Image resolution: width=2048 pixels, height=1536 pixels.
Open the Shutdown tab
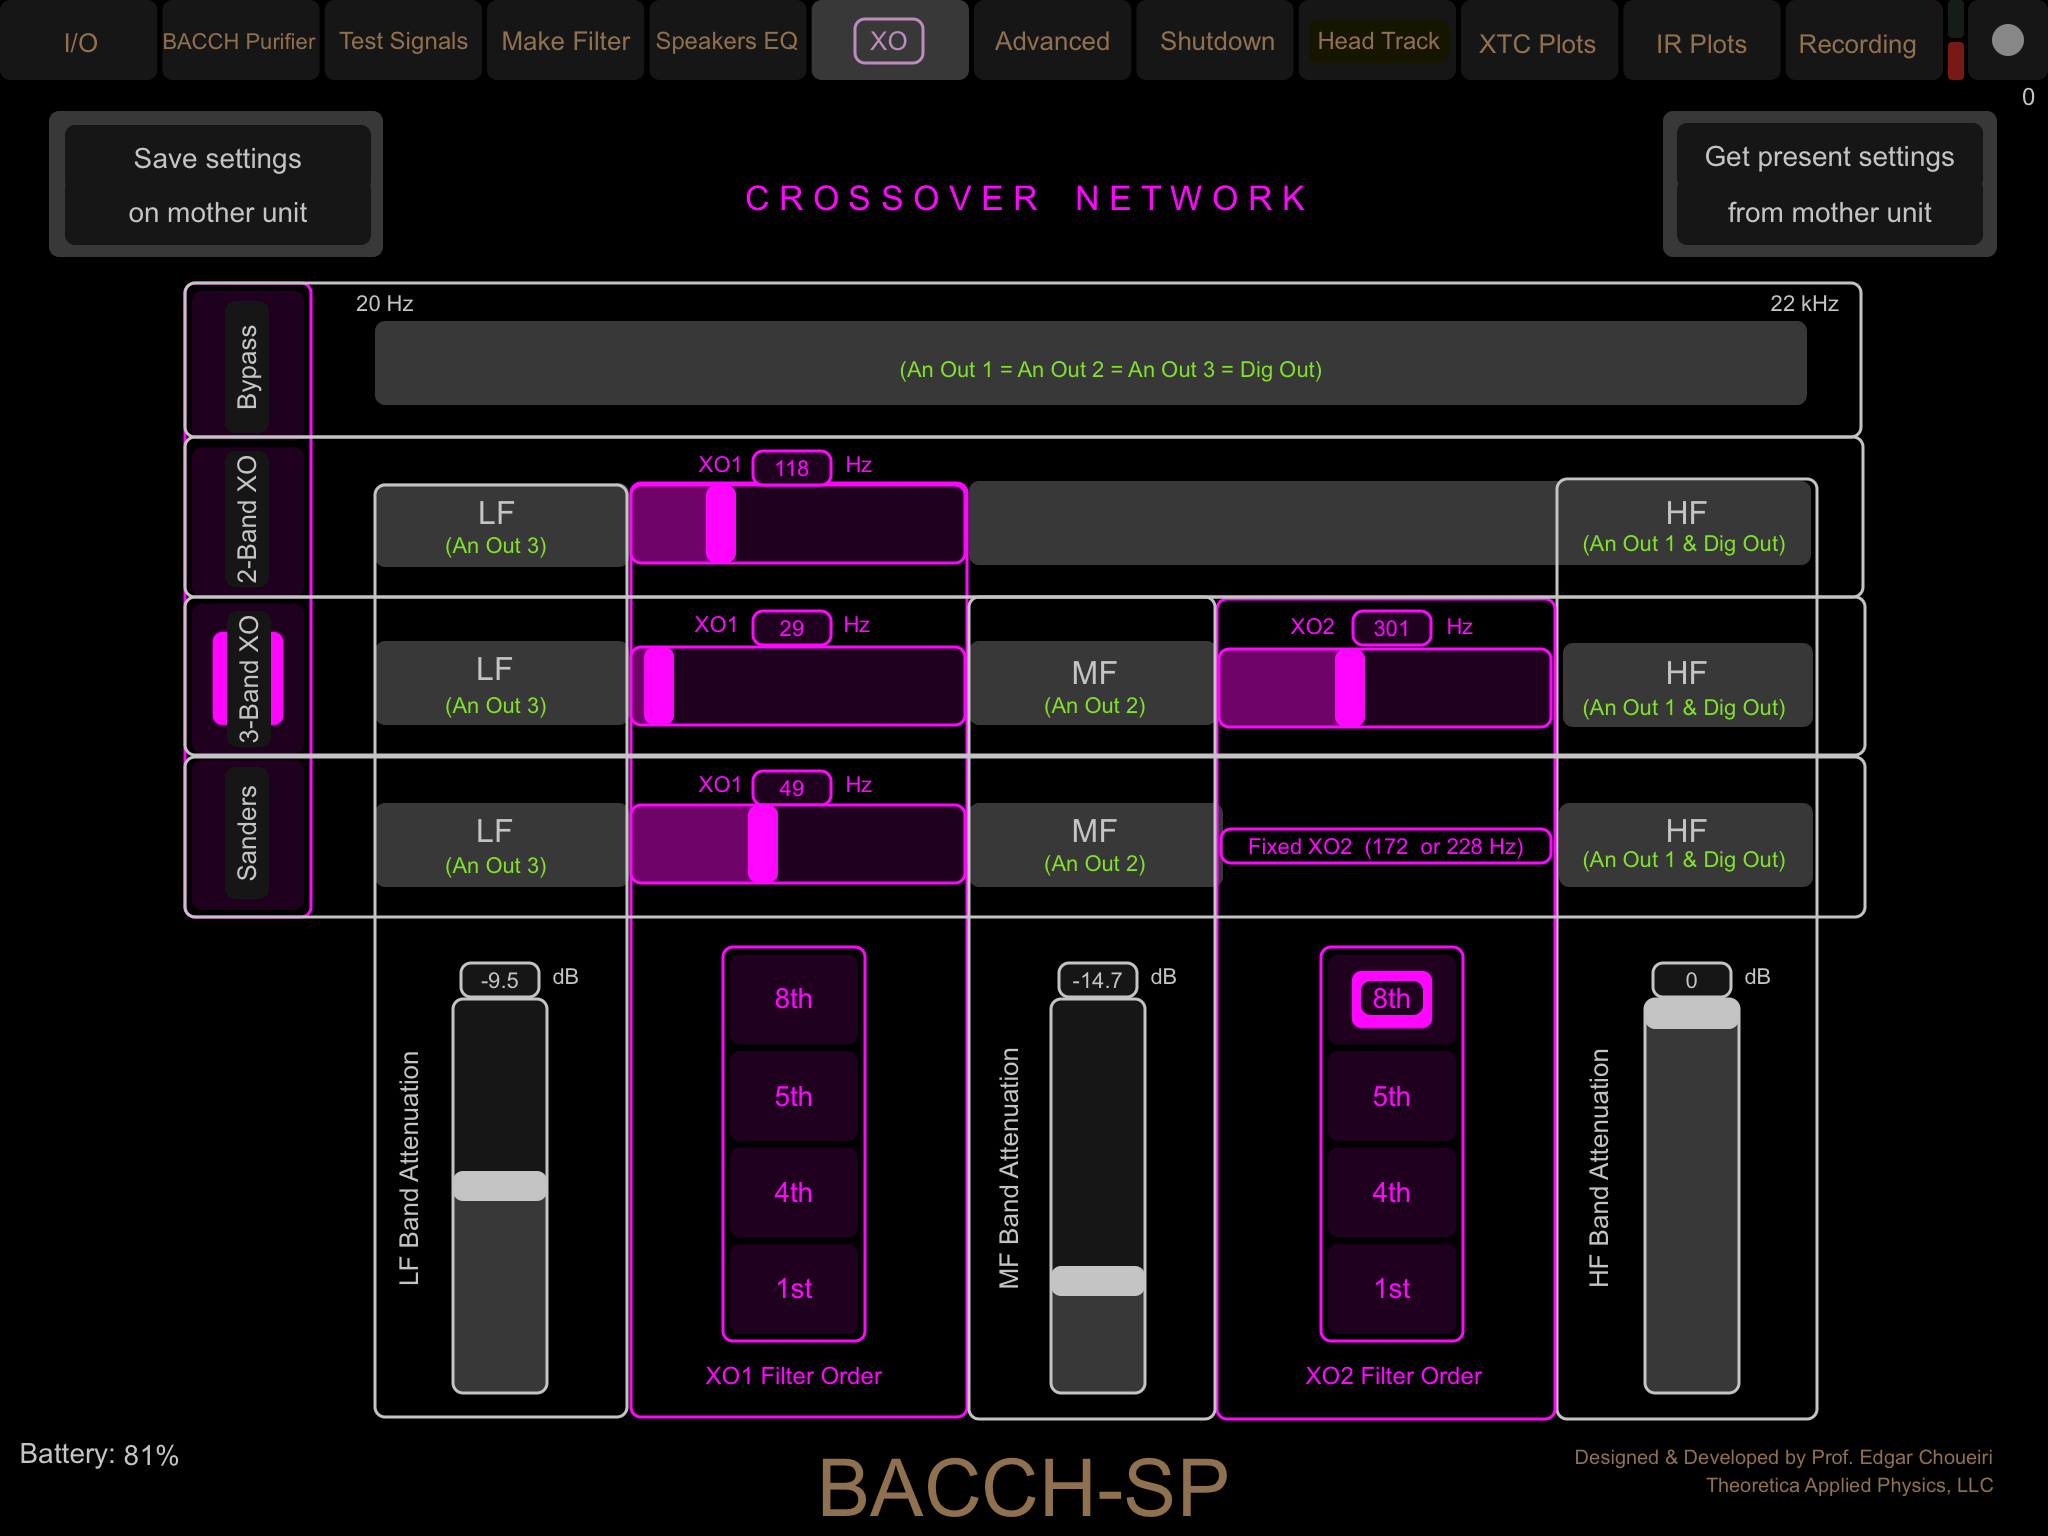[1217, 41]
